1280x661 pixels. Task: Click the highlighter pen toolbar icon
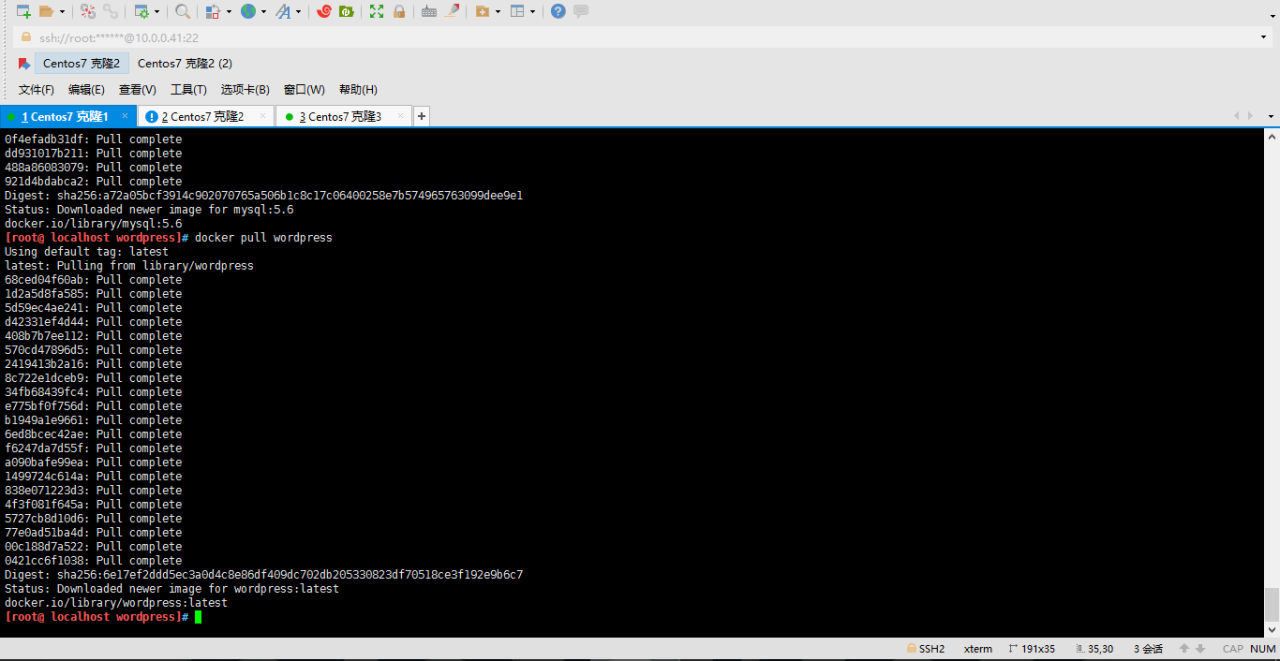pos(452,11)
